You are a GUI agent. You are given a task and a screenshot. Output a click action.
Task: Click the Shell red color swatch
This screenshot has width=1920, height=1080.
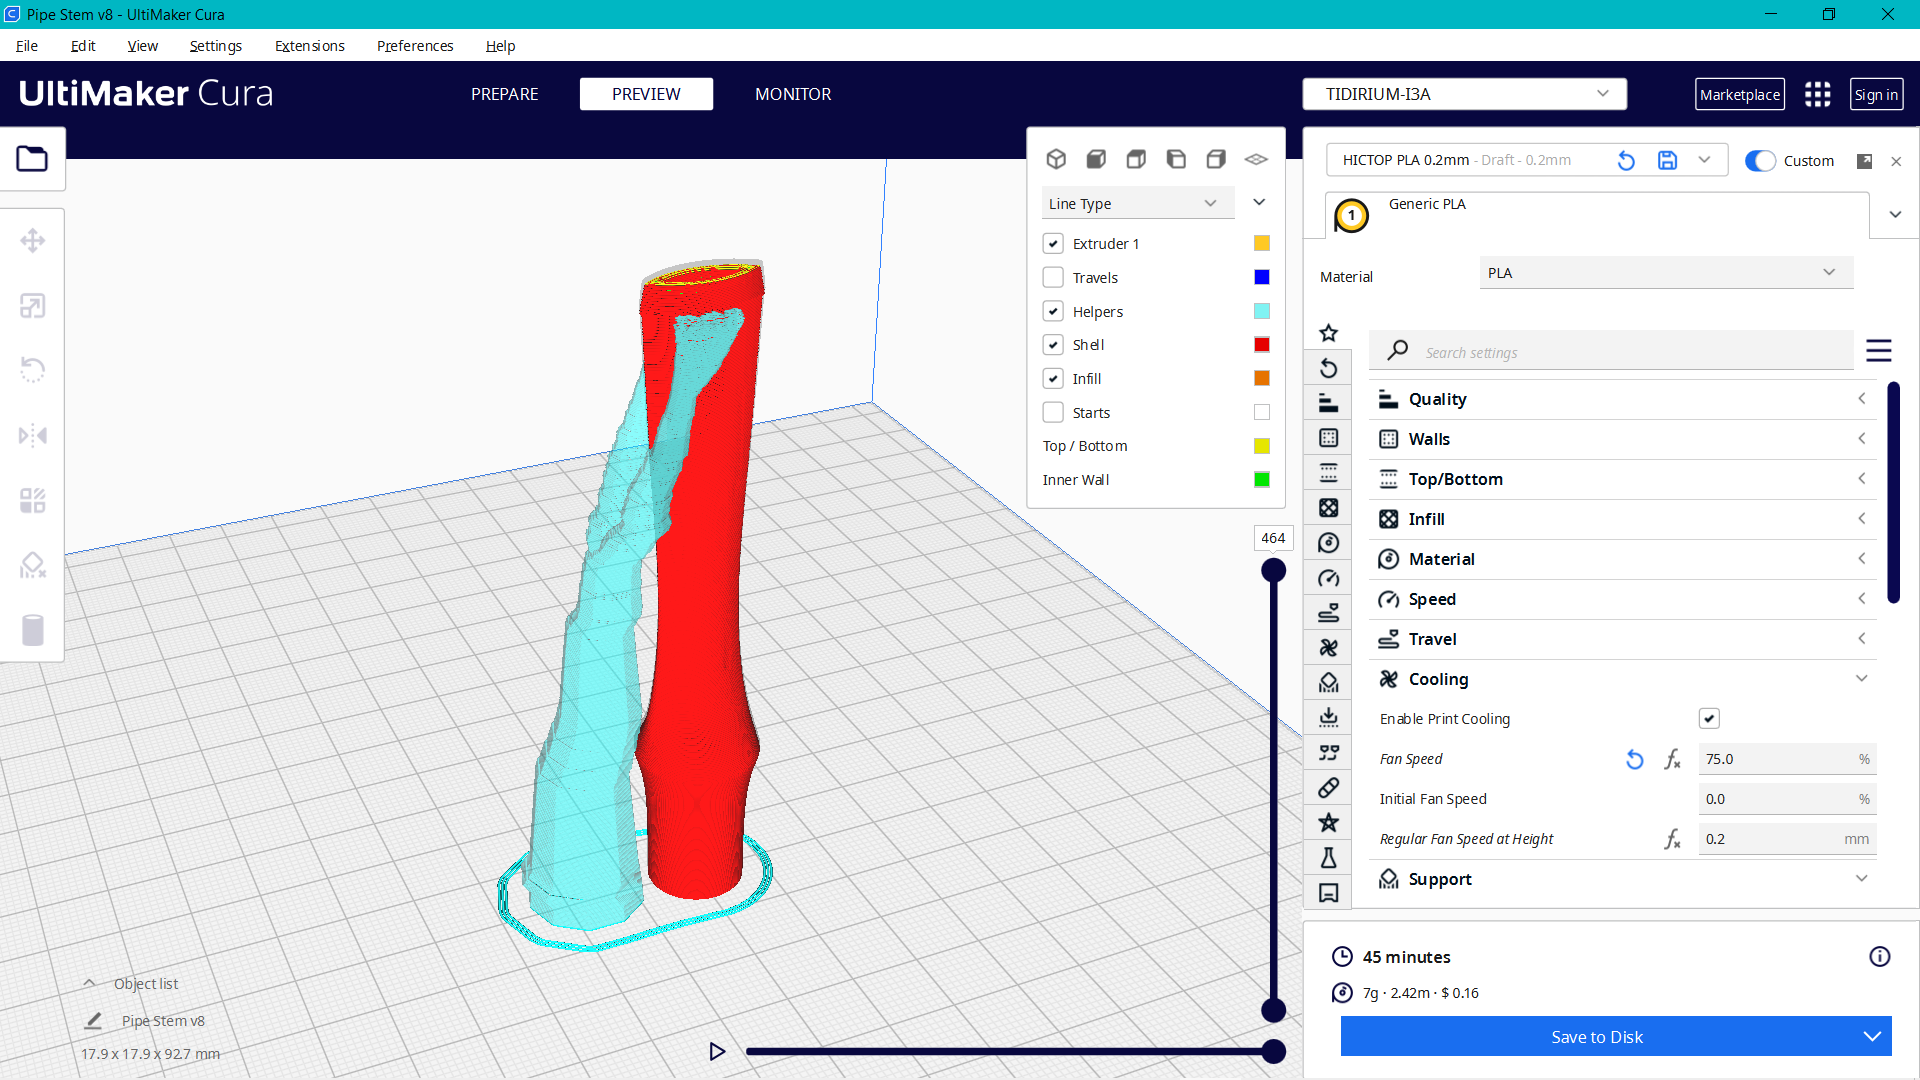click(x=1261, y=344)
